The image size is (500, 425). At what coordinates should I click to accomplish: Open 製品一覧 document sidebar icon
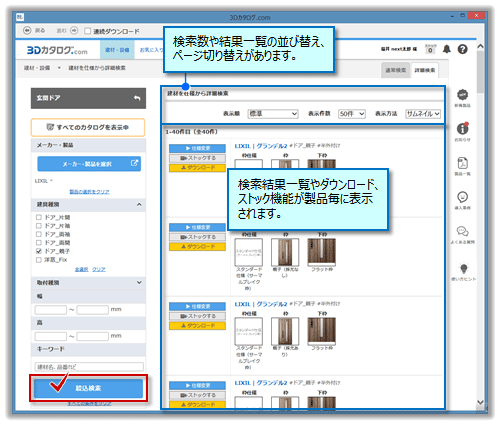pos(462,163)
